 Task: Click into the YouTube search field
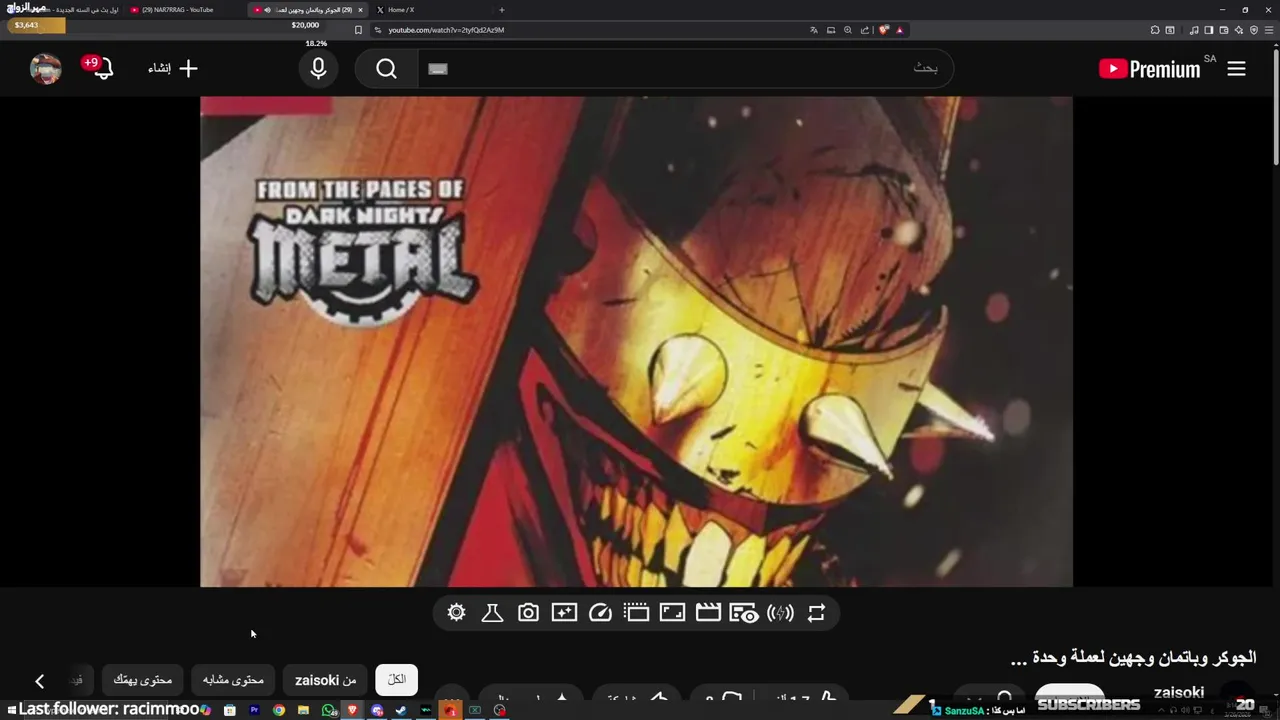(685, 68)
